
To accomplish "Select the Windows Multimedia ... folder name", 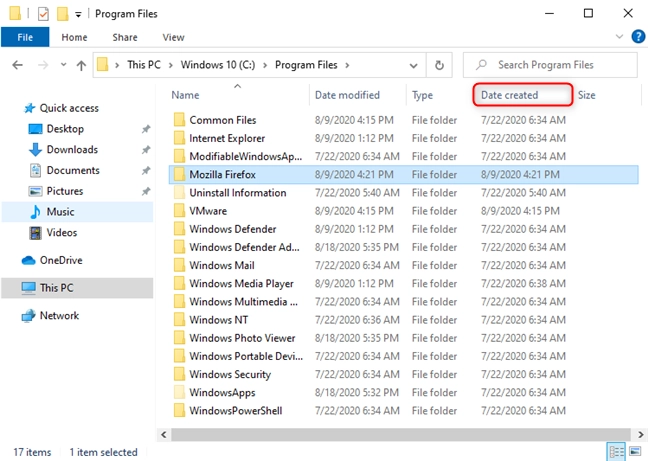I will tap(243, 302).
